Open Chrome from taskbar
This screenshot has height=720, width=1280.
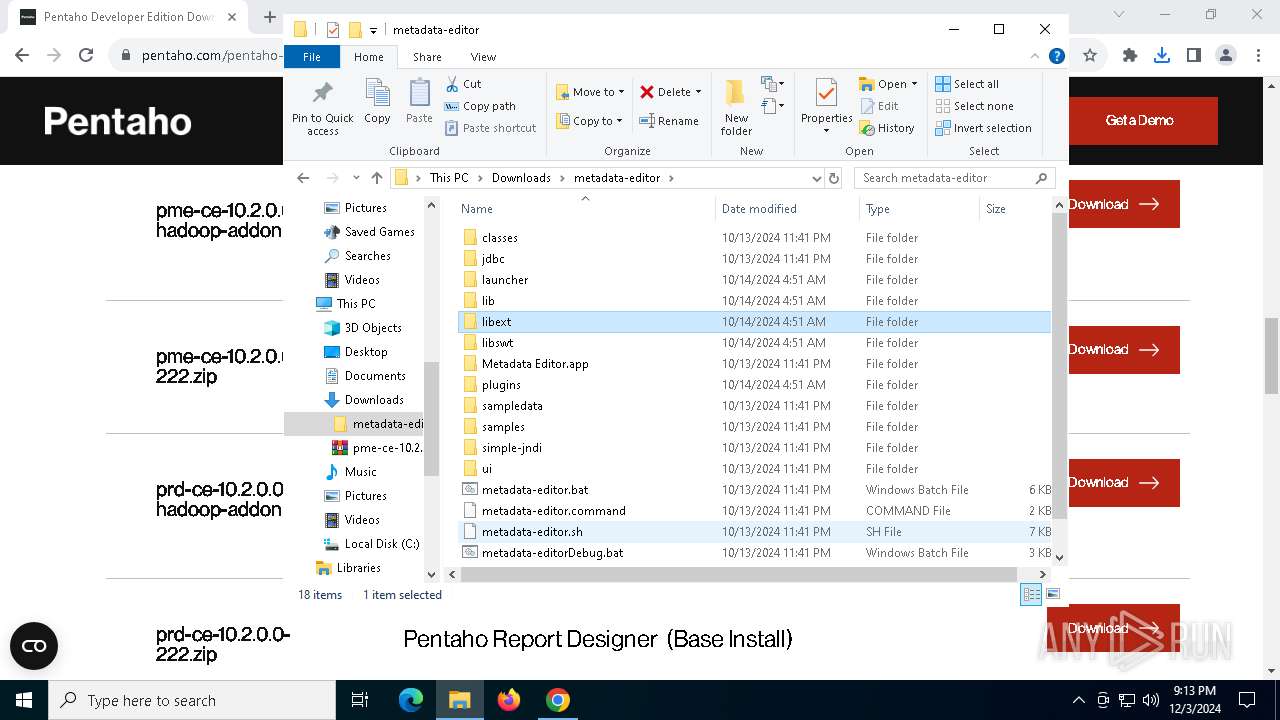558,700
